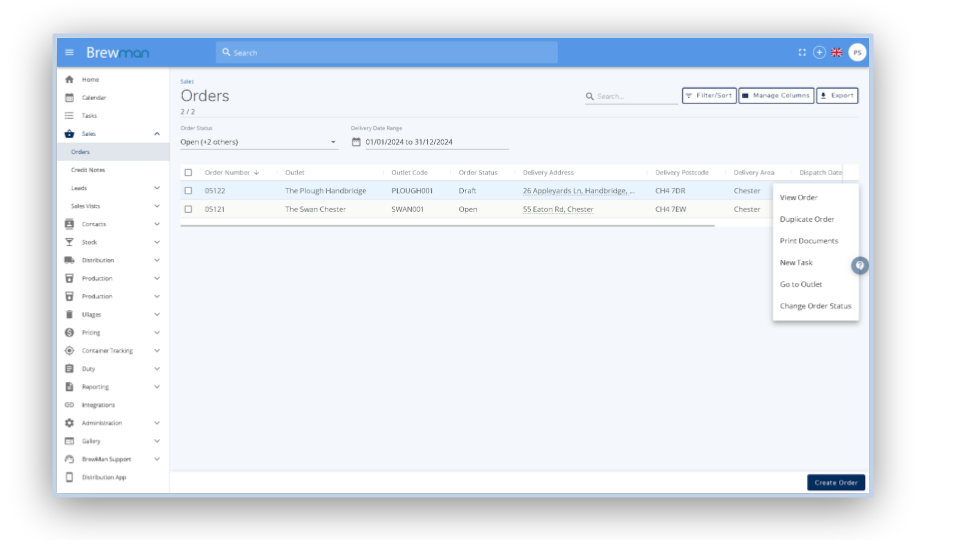The height and width of the screenshot is (540, 960).
Task: Tick the select-all orders checkbox
Action: tap(188, 173)
